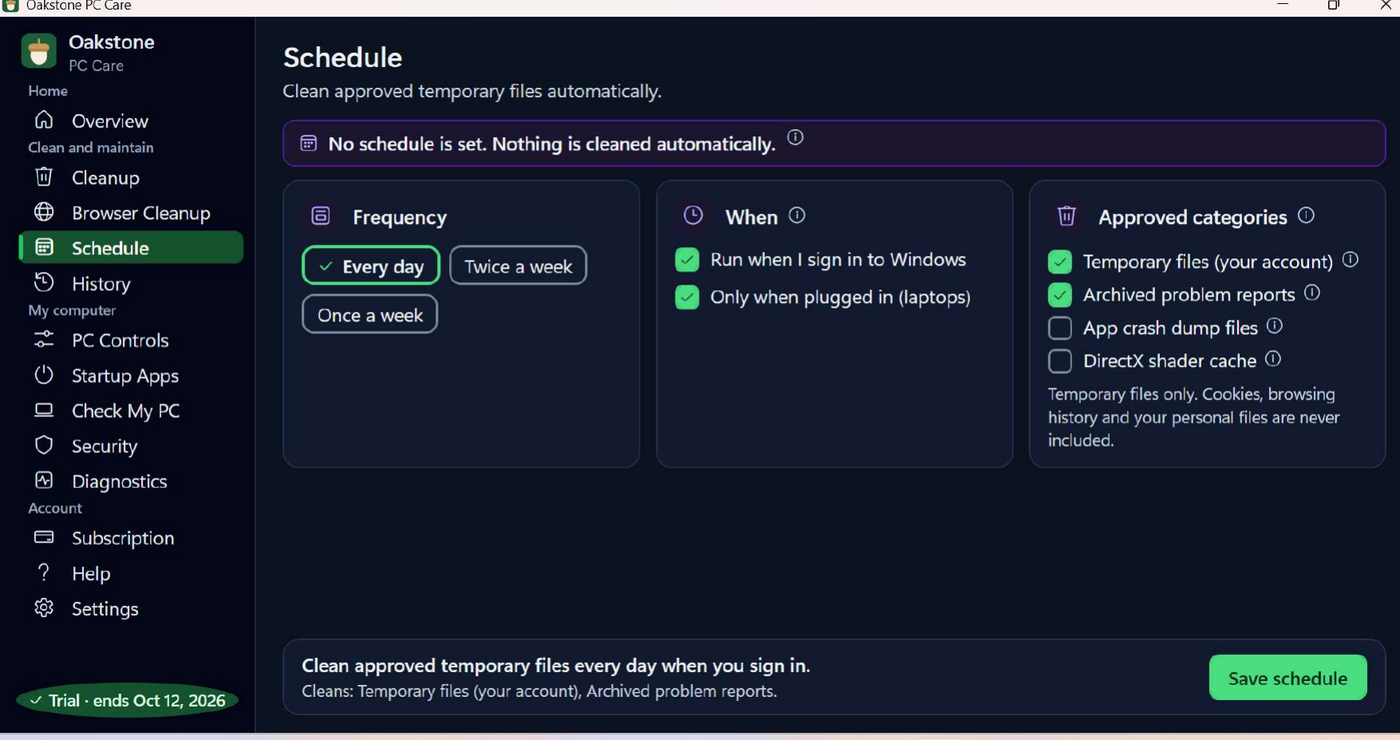Click the History clock icon in sidebar
The width and height of the screenshot is (1400, 740).
click(x=44, y=282)
